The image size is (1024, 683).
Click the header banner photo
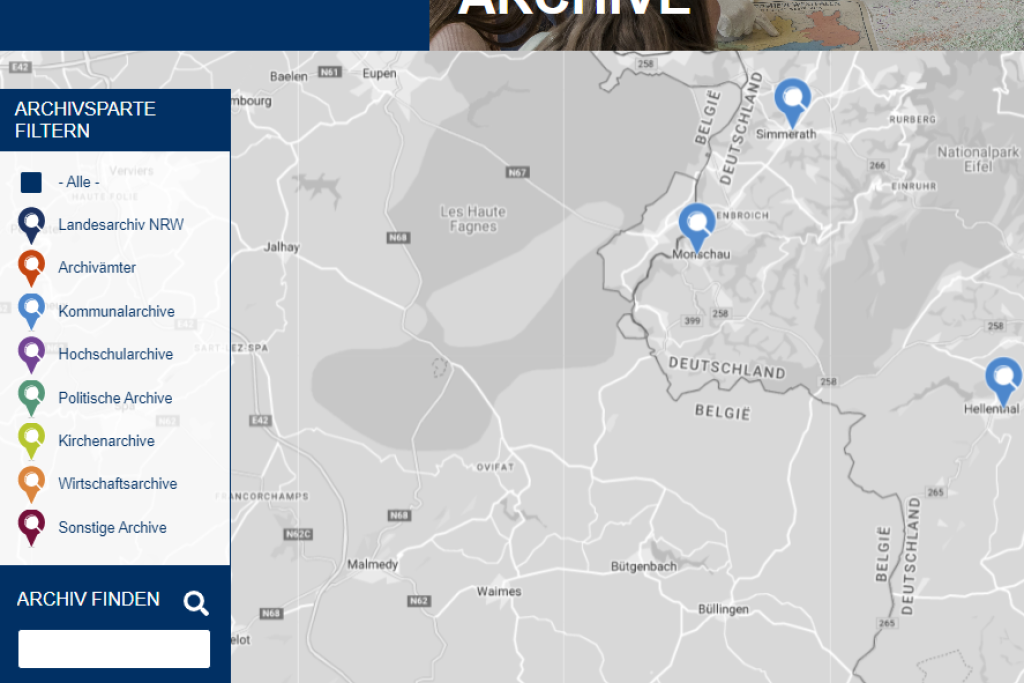coord(726,25)
